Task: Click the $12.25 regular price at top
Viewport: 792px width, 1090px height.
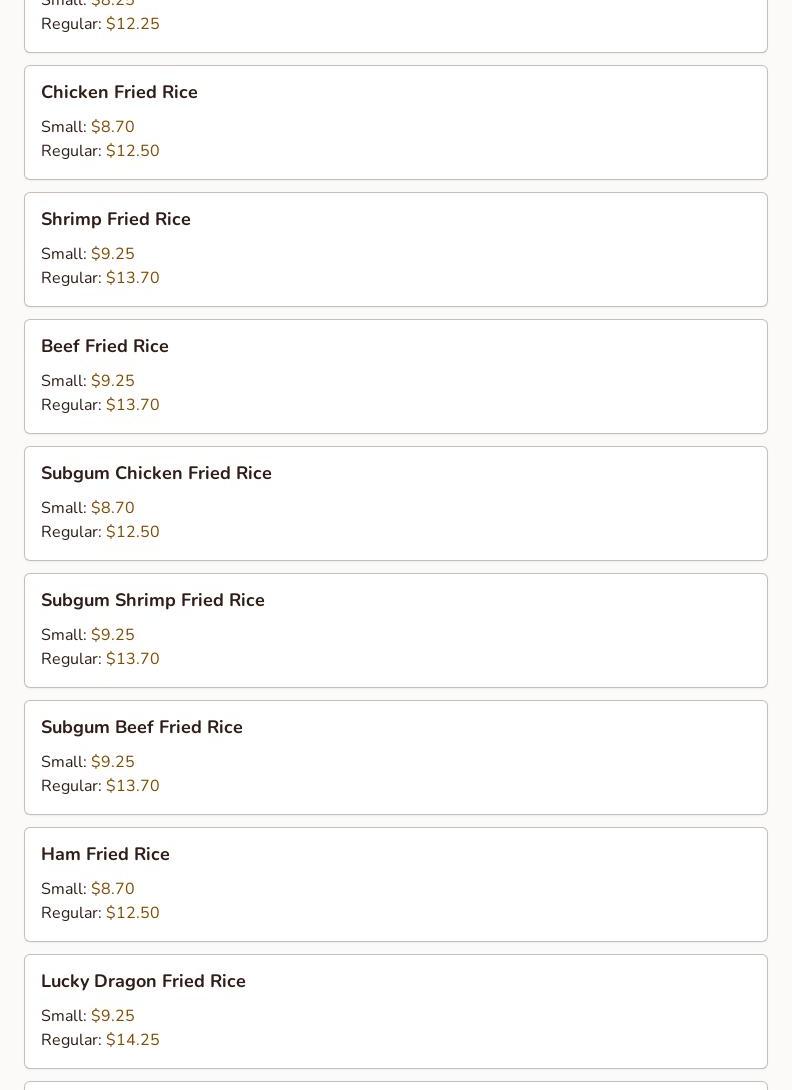Action: coord(132,24)
